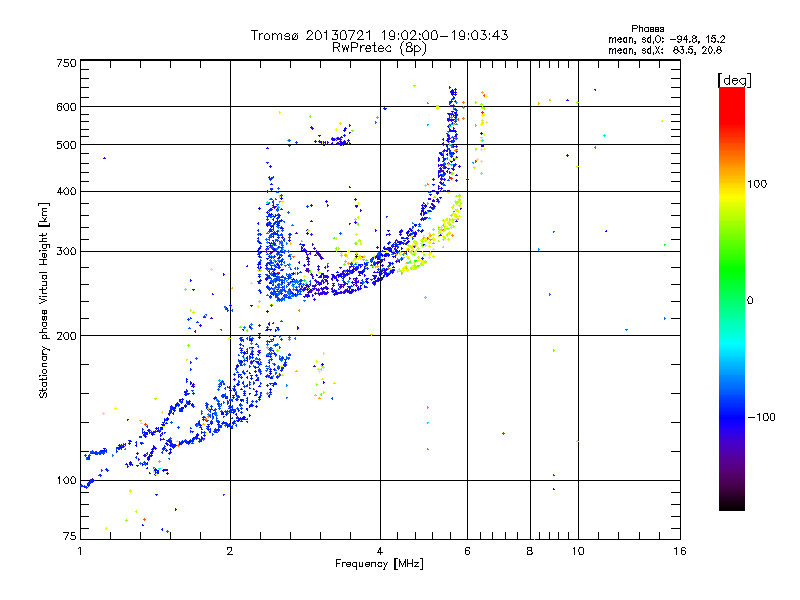Click the x-axis tick label '2'

click(230, 551)
